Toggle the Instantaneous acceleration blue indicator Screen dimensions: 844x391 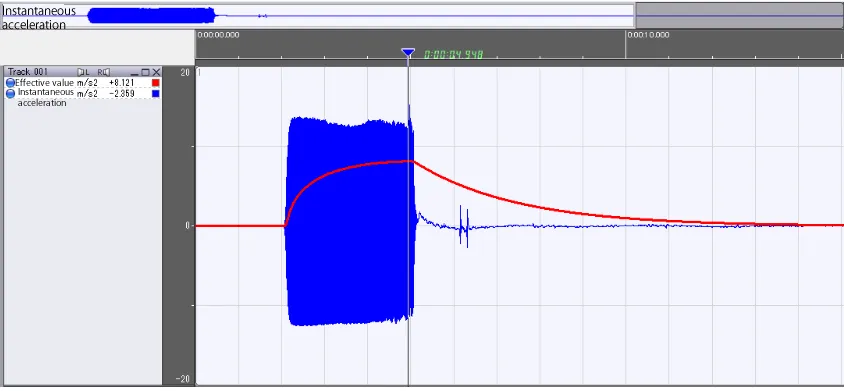pos(10,94)
